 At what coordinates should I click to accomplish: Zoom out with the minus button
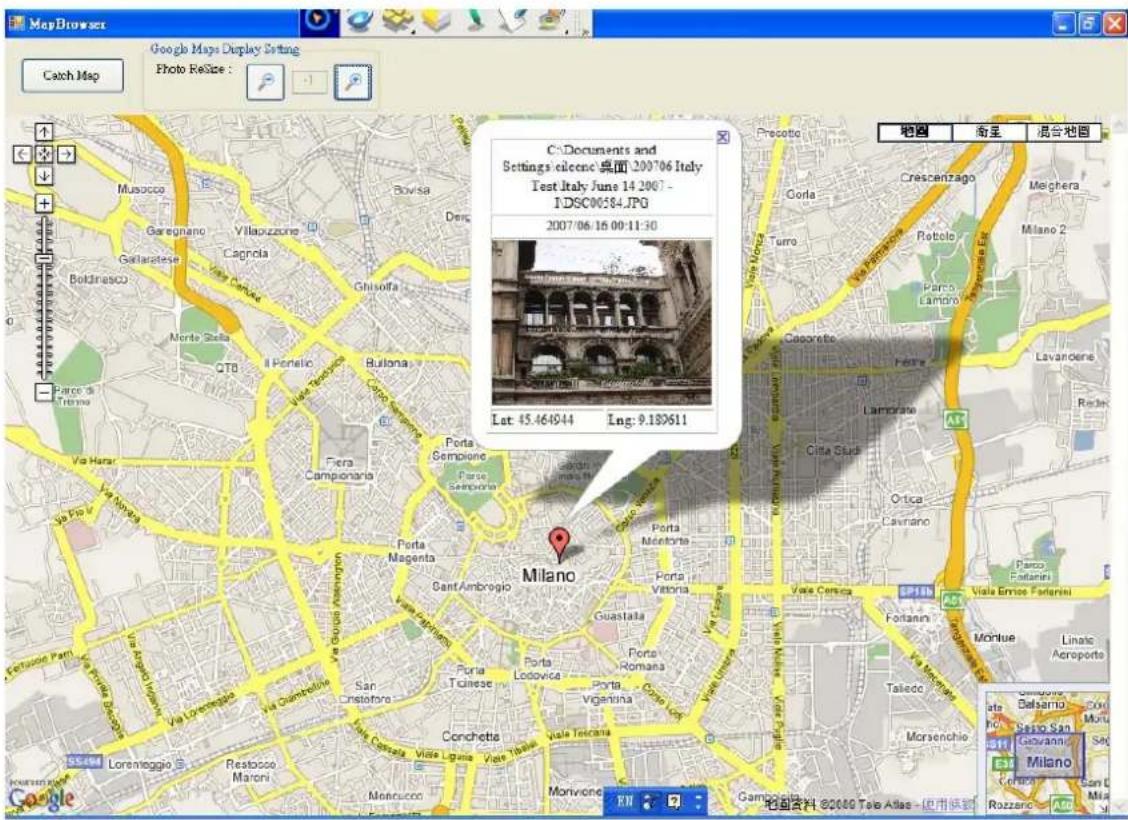pos(44,393)
